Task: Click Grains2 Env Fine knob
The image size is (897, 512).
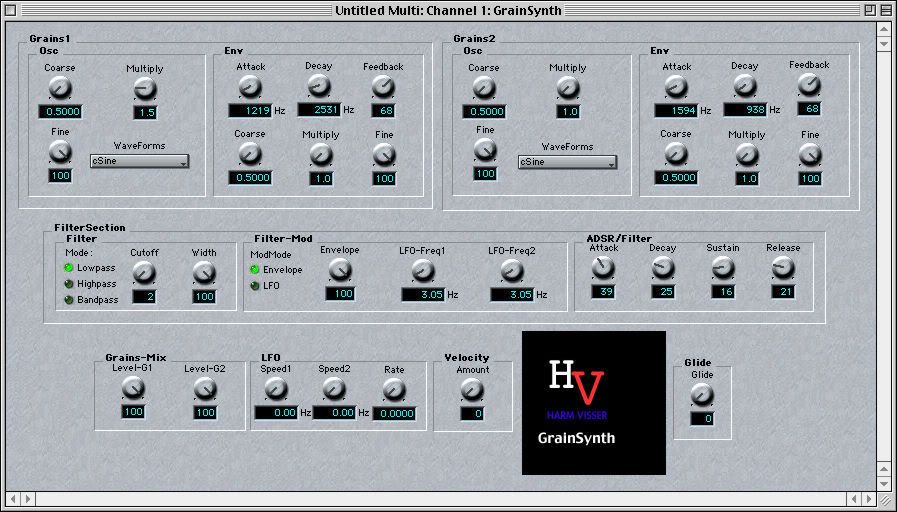Action: [x=810, y=154]
